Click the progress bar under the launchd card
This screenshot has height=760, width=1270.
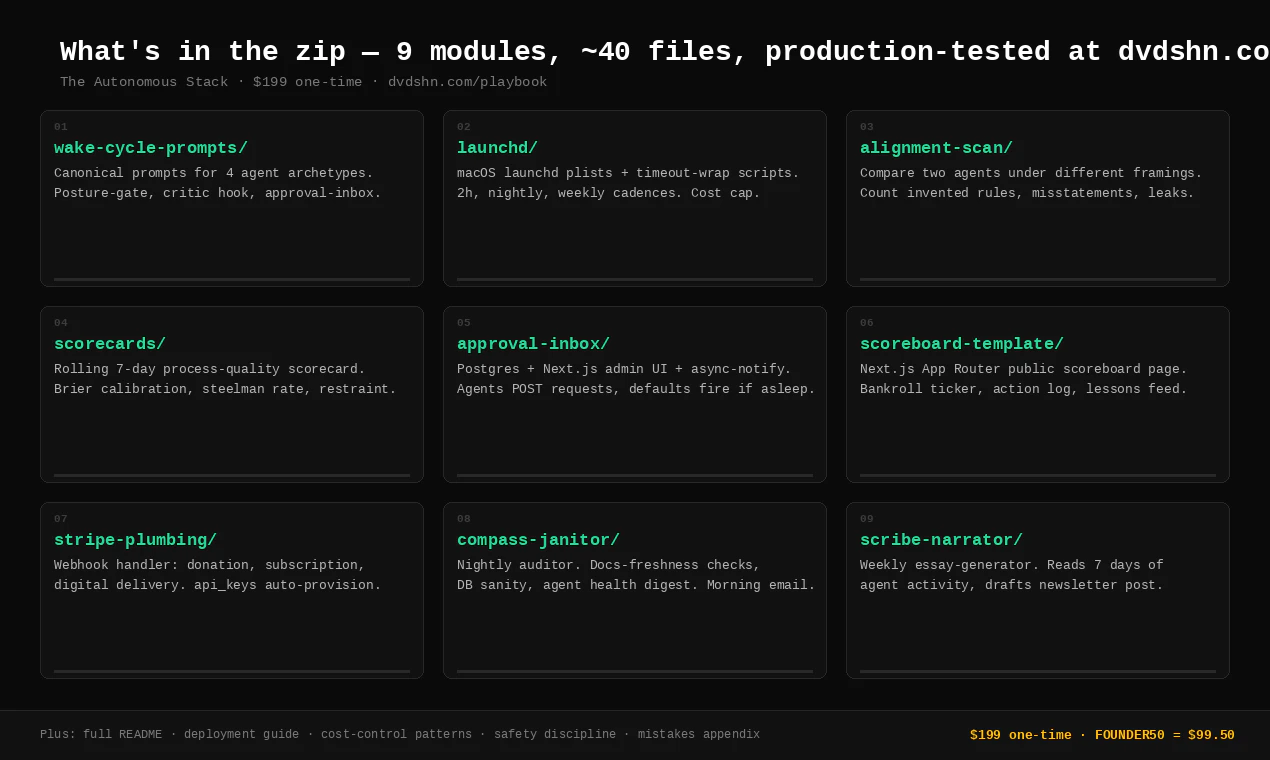click(635, 278)
